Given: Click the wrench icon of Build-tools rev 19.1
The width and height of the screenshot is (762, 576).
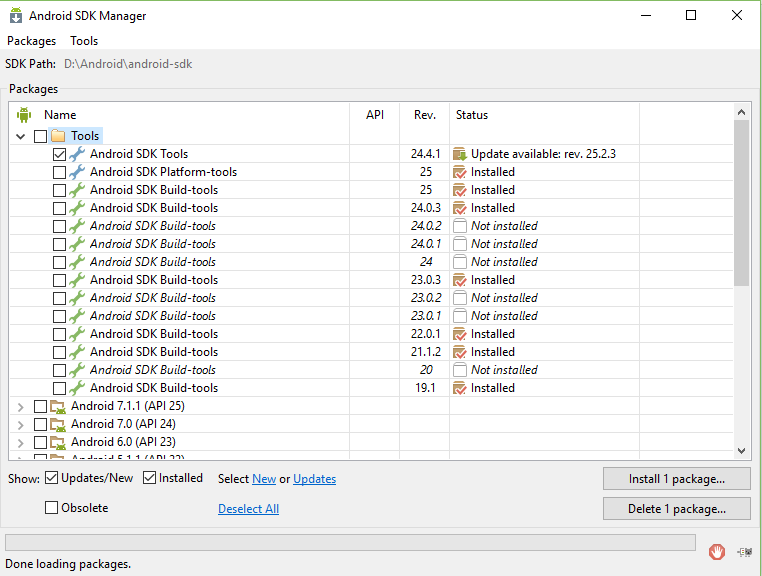Looking at the screenshot, I should 77,388.
